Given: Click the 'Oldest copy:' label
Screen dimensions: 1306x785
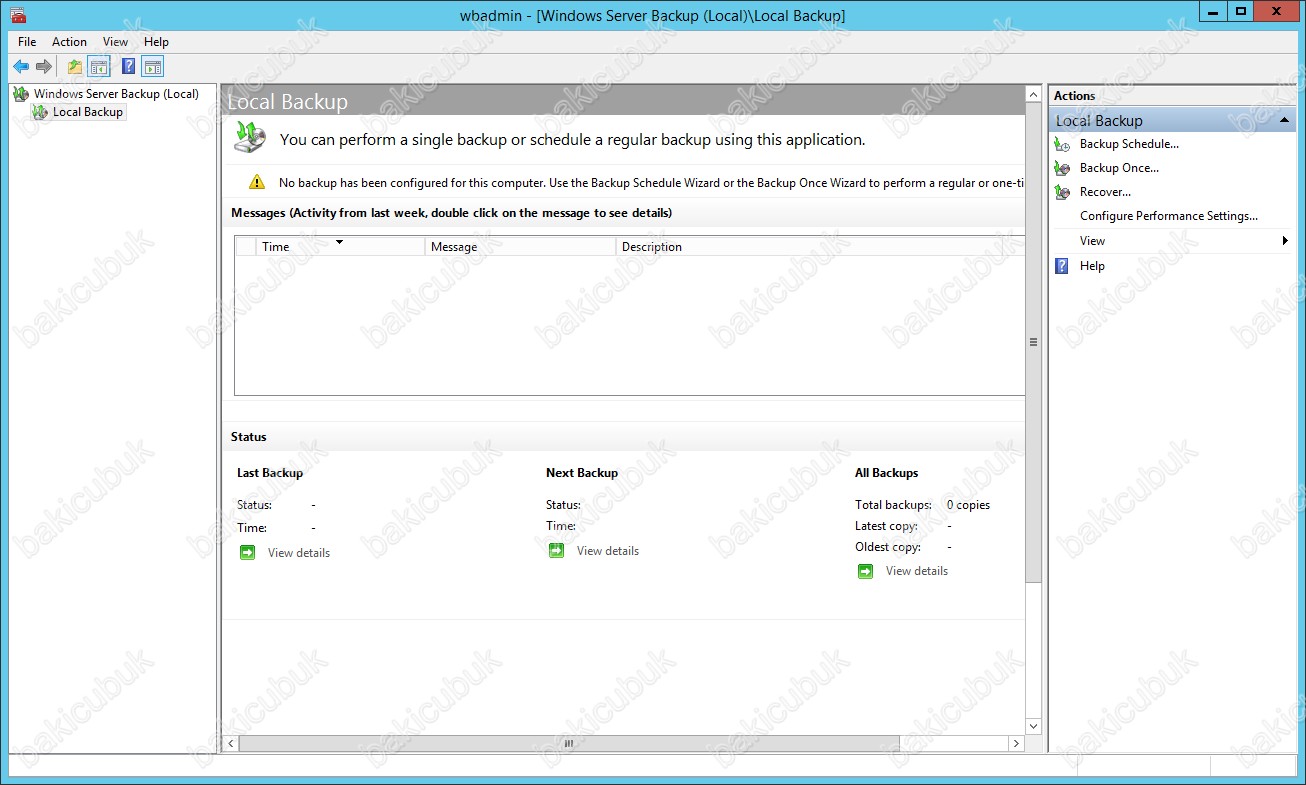Looking at the screenshot, I should point(888,547).
